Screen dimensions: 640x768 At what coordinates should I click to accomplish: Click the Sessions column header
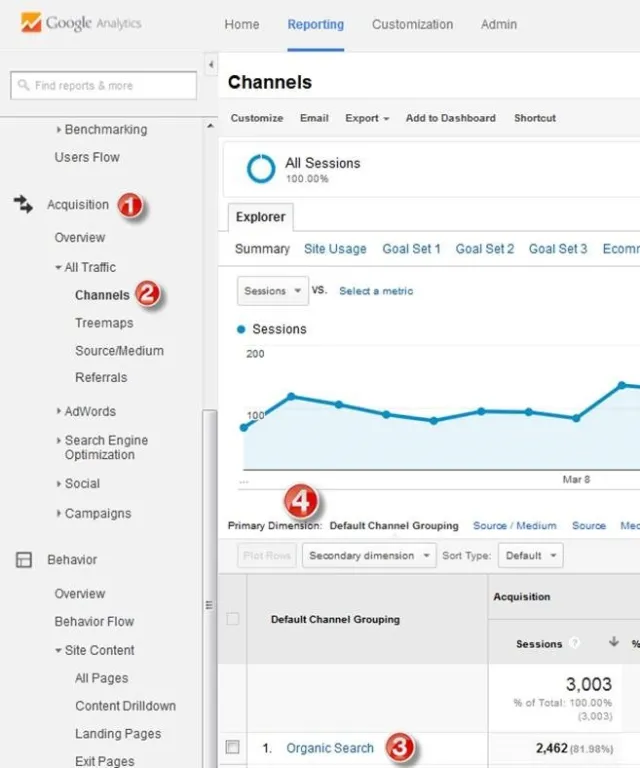pyautogui.click(x=539, y=644)
